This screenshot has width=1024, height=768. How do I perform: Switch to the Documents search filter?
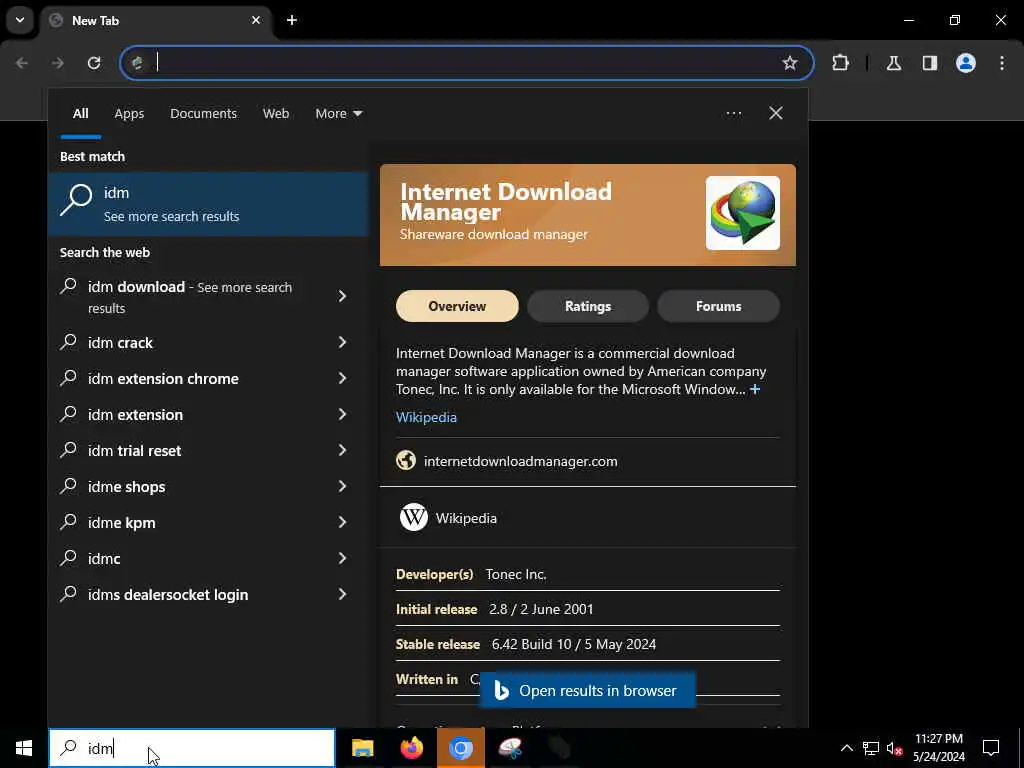[203, 114]
